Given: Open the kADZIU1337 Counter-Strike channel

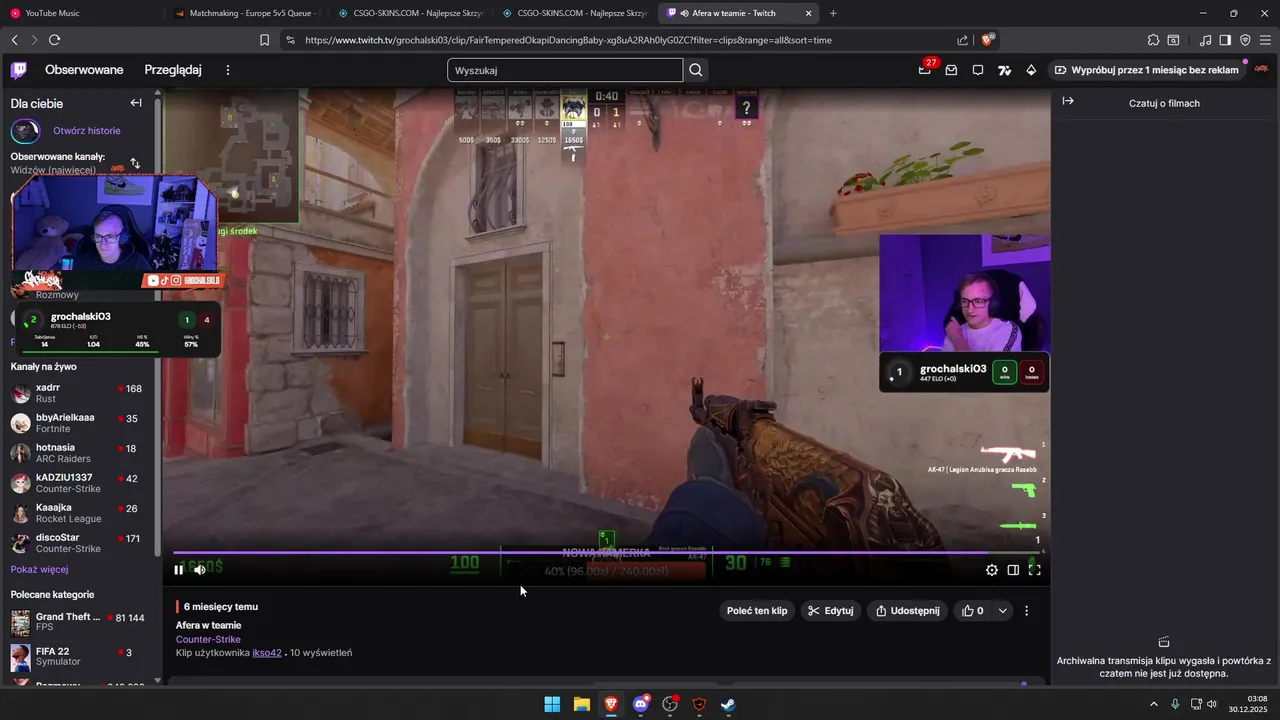Looking at the screenshot, I should click(x=77, y=483).
